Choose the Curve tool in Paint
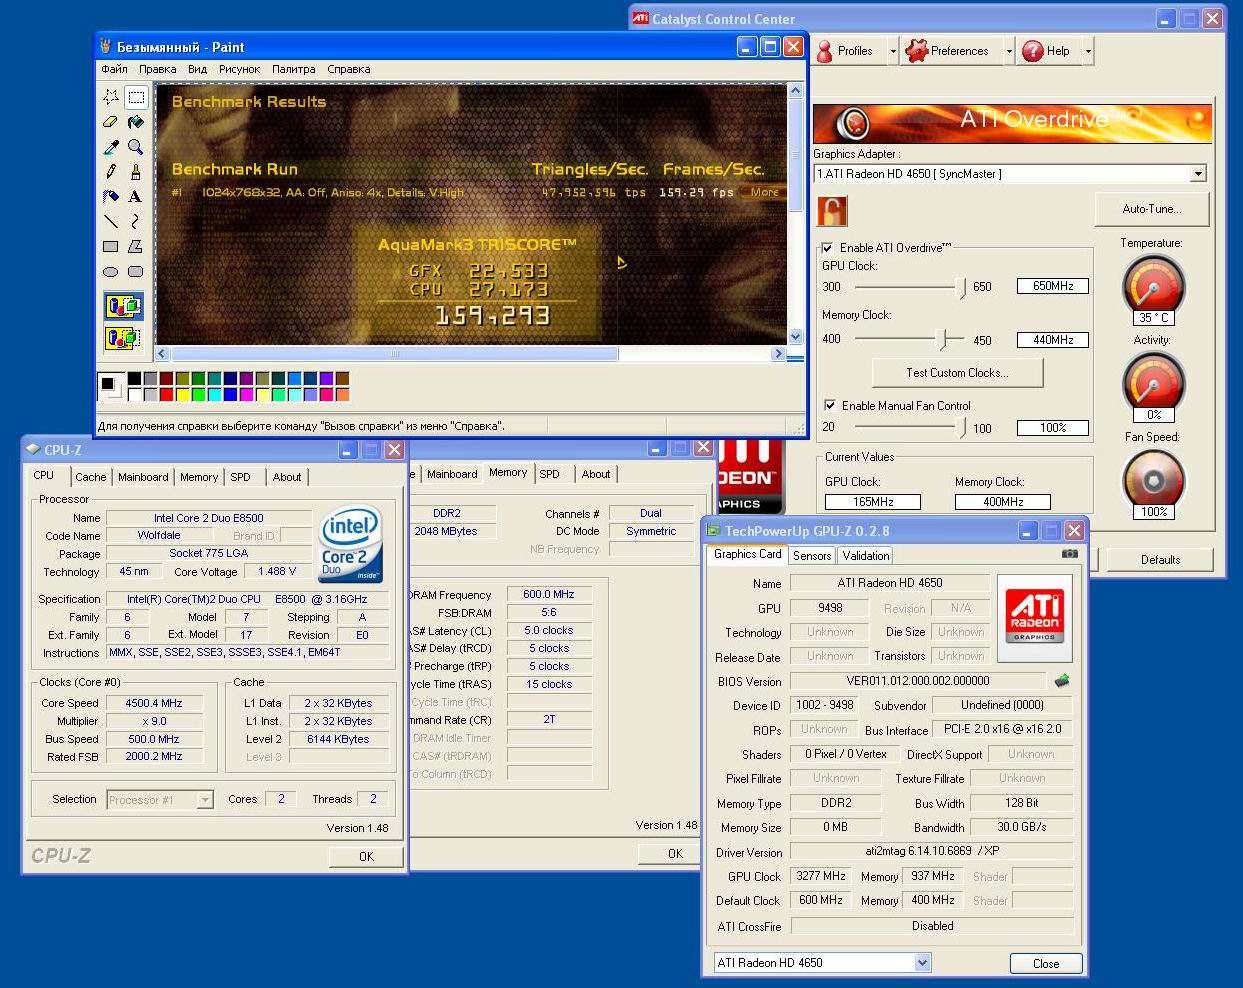Screen dimensions: 1243x988 pyautogui.click(x=136, y=222)
